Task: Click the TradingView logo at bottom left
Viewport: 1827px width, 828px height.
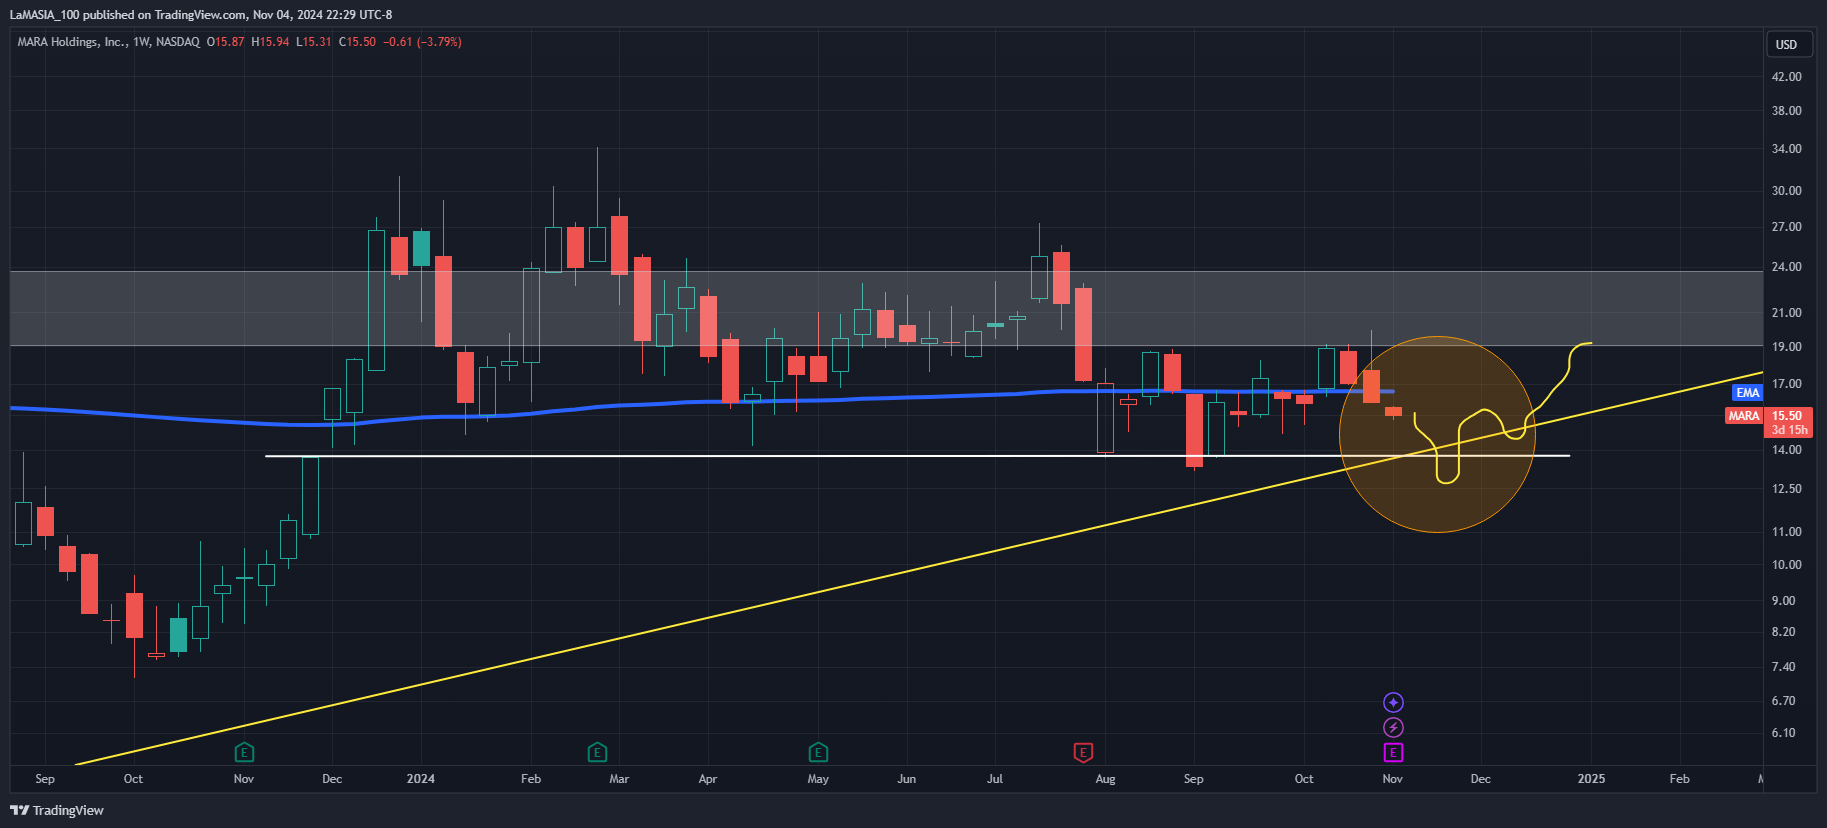Action: click(x=57, y=810)
